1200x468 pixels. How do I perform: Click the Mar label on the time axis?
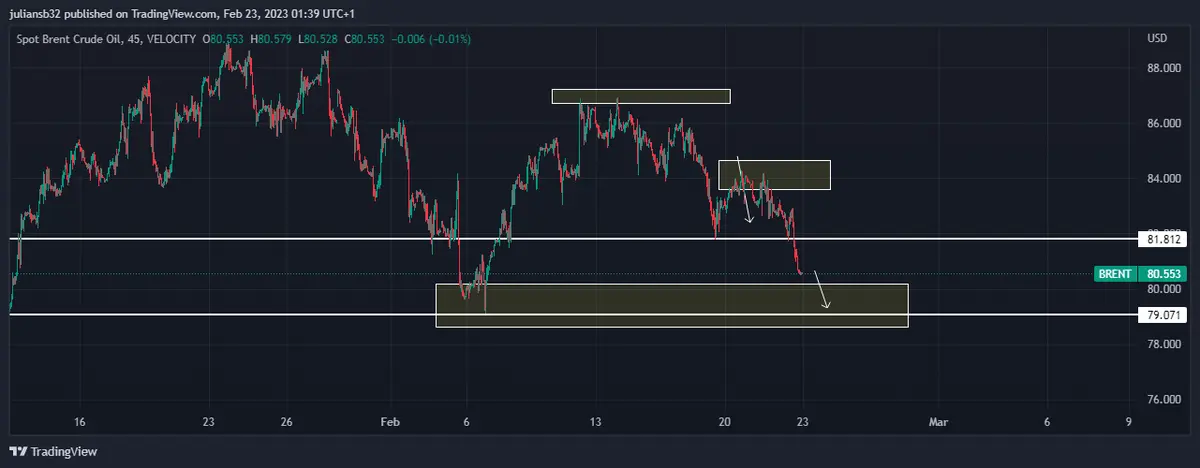pyautogui.click(x=937, y=421)
